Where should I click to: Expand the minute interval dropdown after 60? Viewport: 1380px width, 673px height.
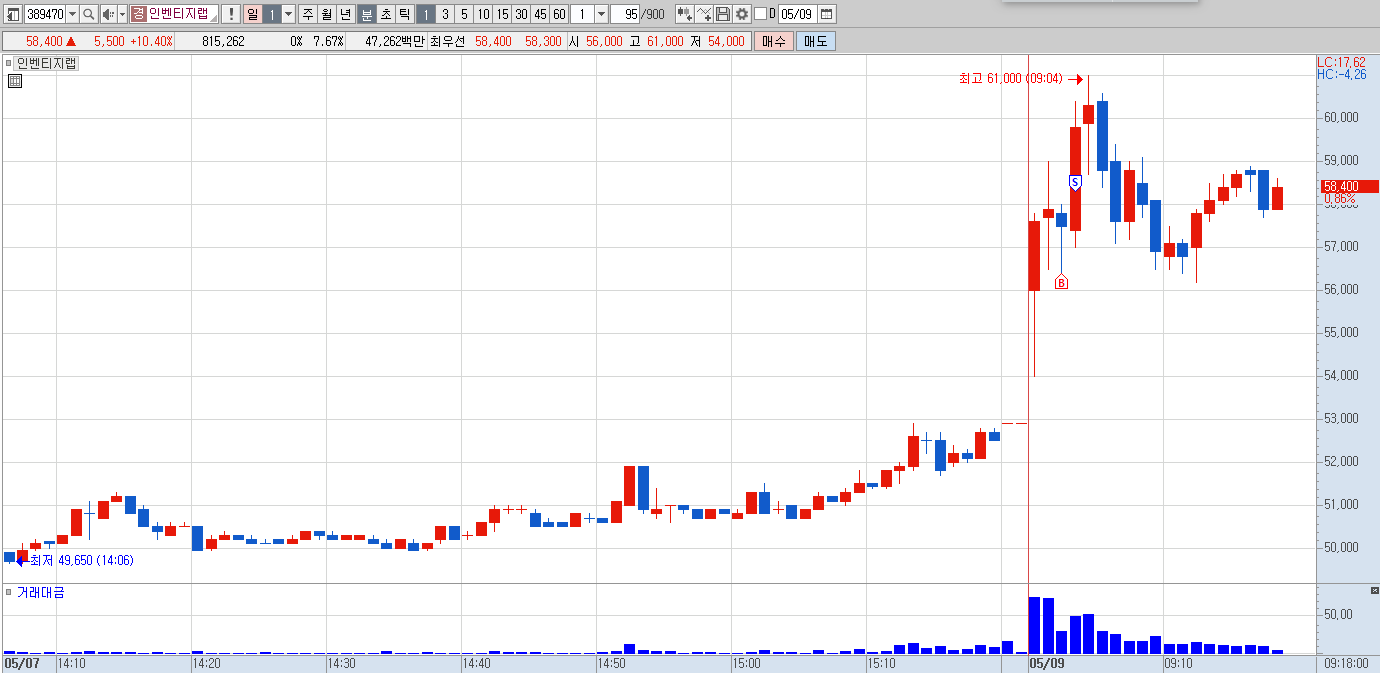[x=601, y=14]
